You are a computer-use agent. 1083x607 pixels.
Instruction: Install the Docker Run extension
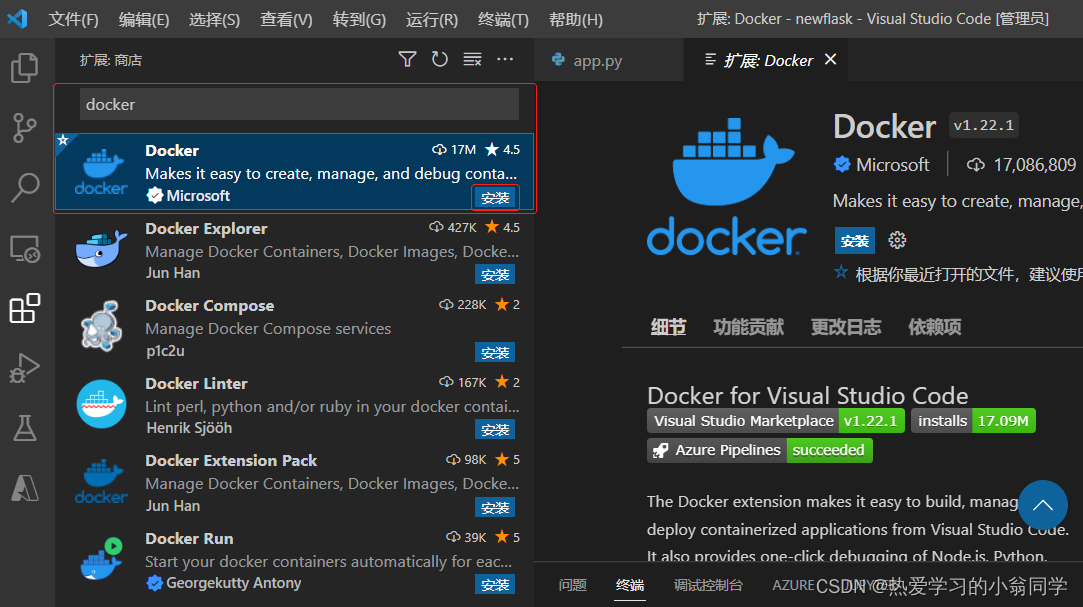pyautogui.click(x=495, y=585)
